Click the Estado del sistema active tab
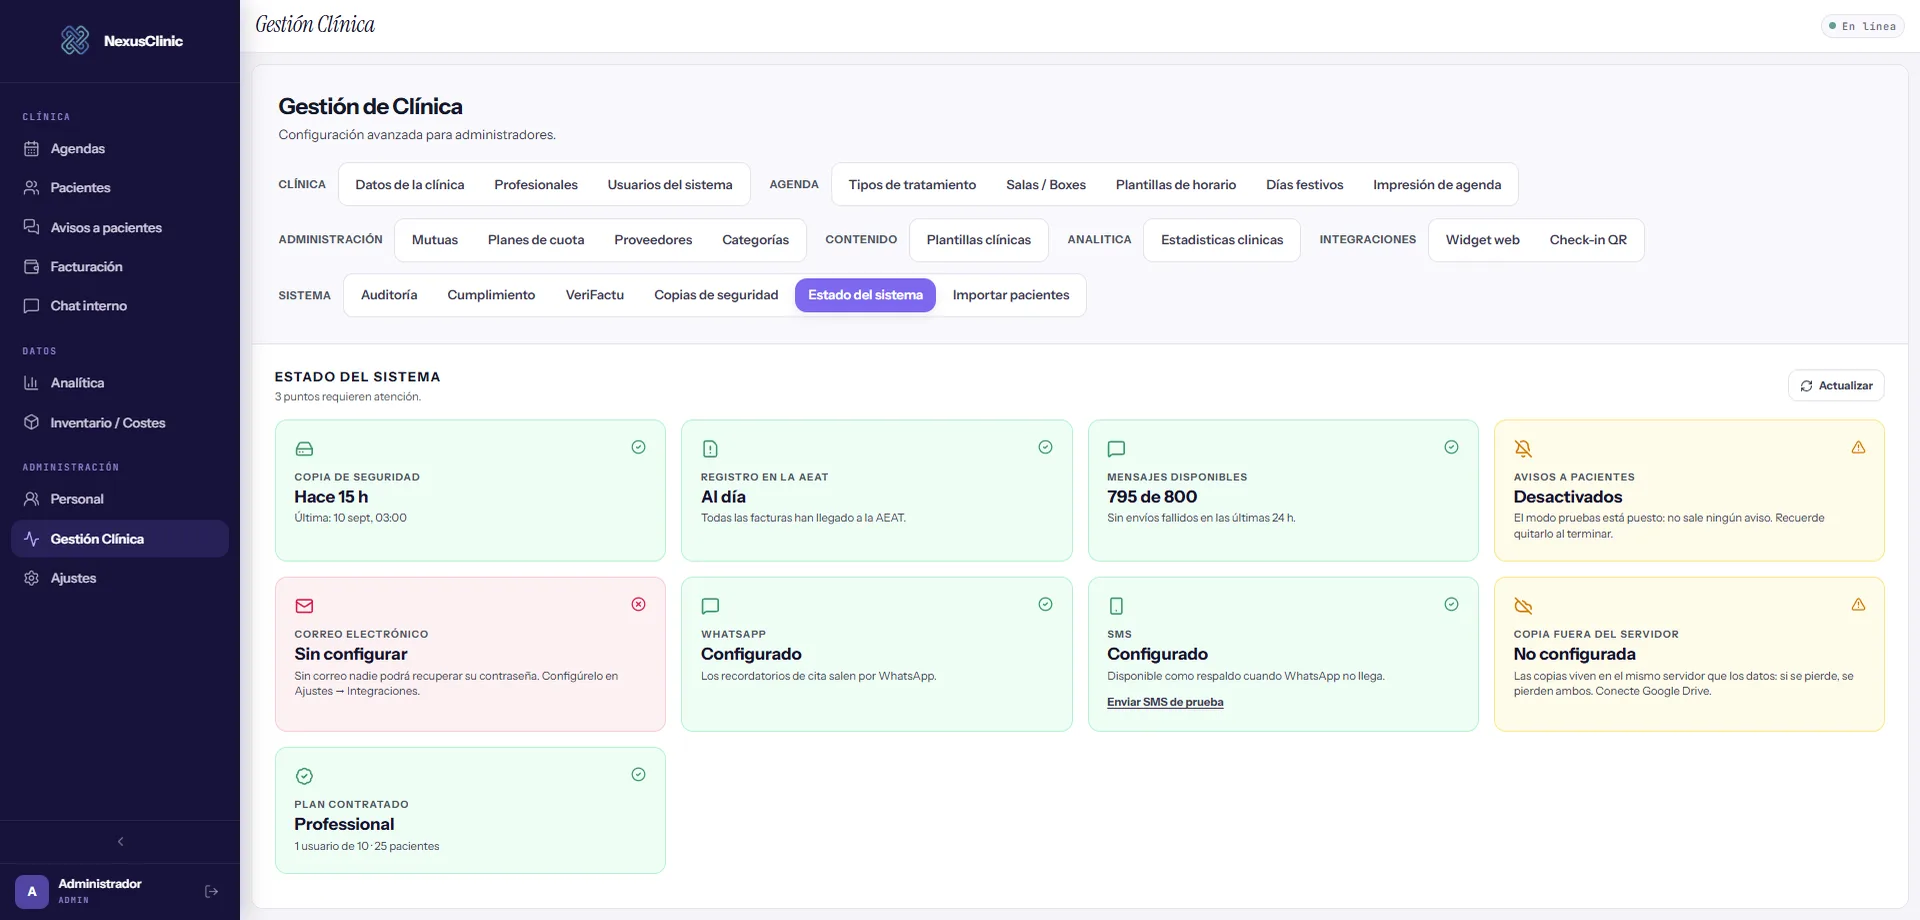Image resolution: width=1920 pixels, height=920 pixels. click(x=865, y=295)
